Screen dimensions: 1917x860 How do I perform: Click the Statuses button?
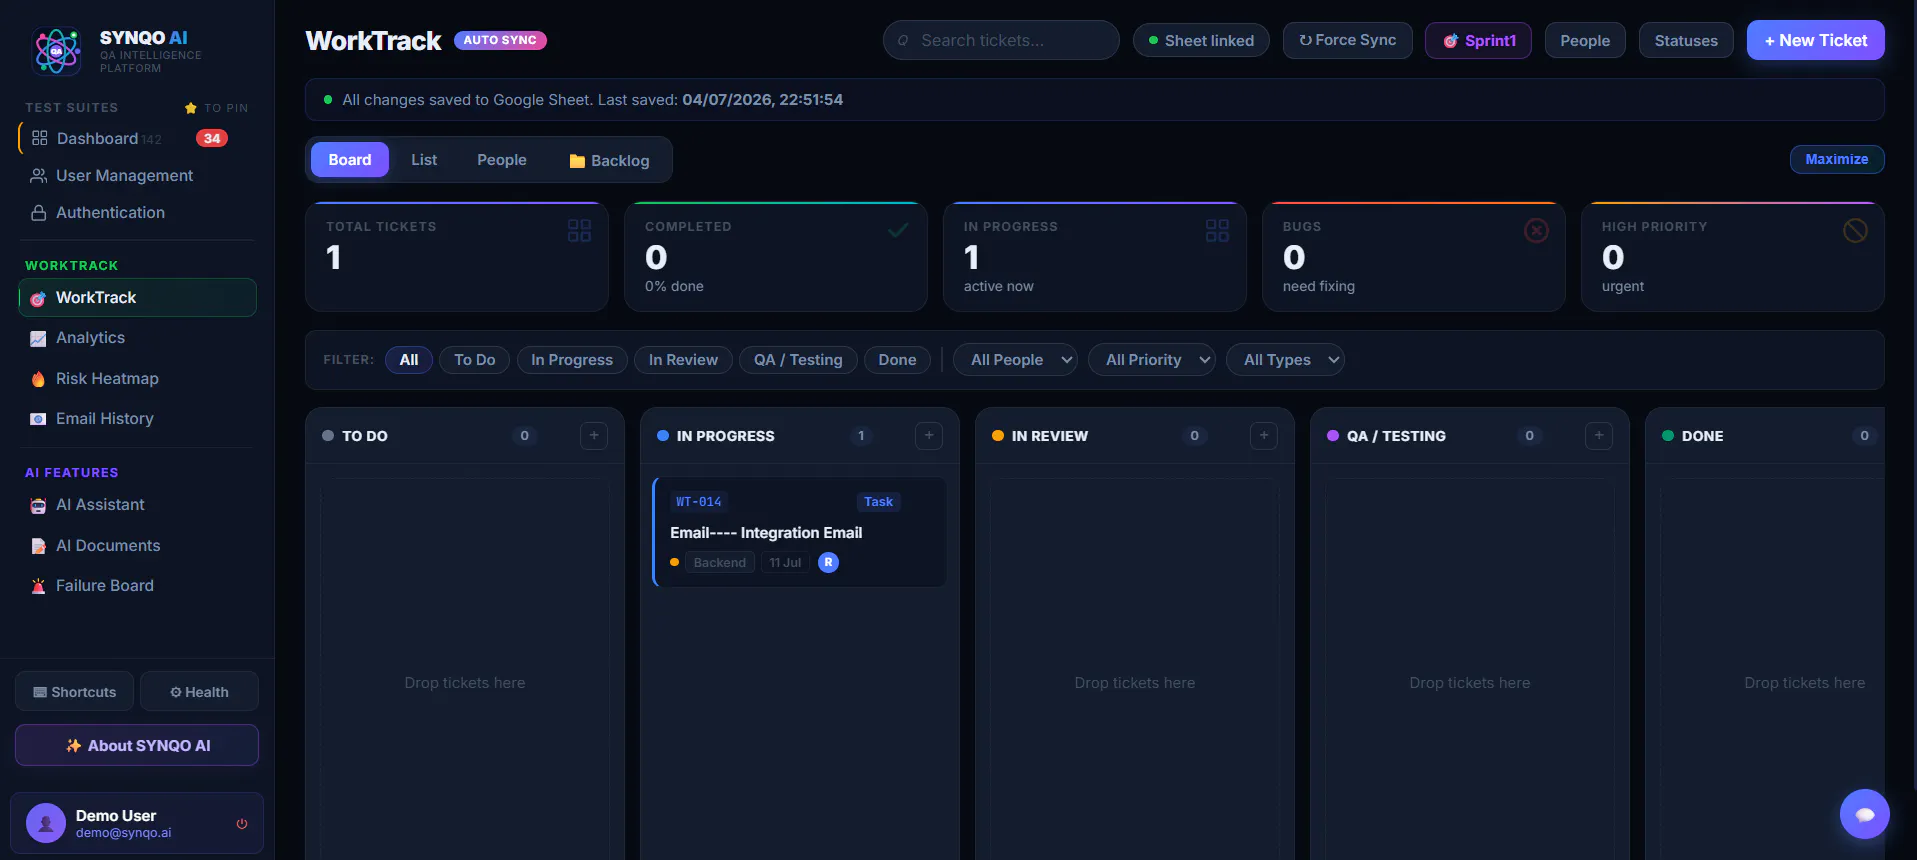[1686, 40]
